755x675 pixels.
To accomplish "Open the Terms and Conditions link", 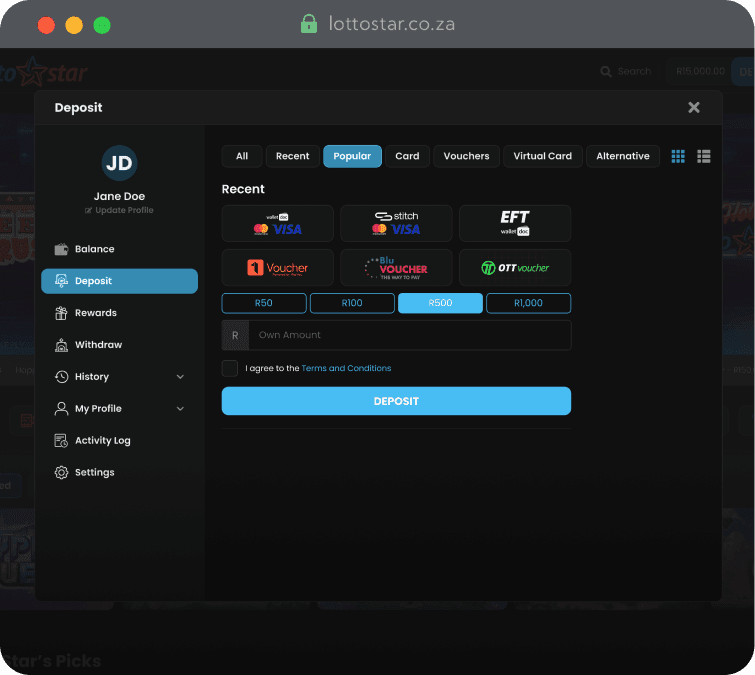I will 346,368.
